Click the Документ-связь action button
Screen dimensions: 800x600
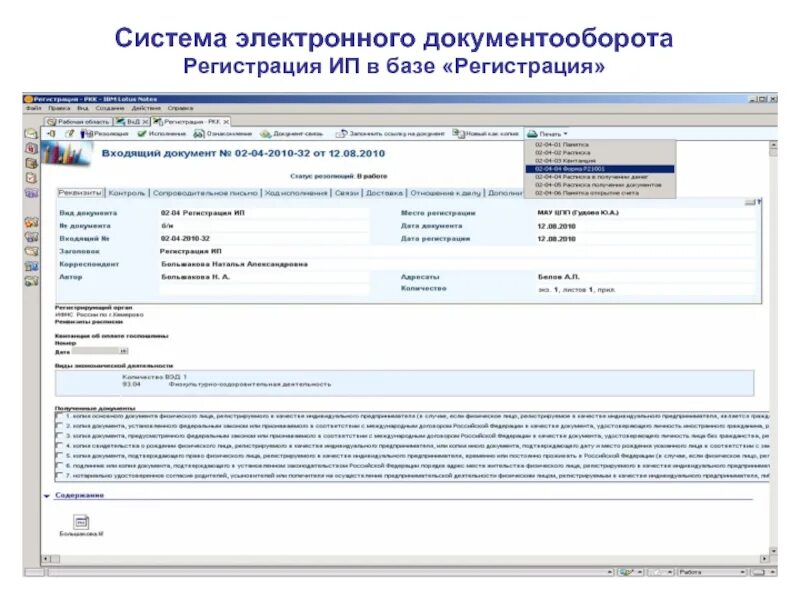[292, 134]
